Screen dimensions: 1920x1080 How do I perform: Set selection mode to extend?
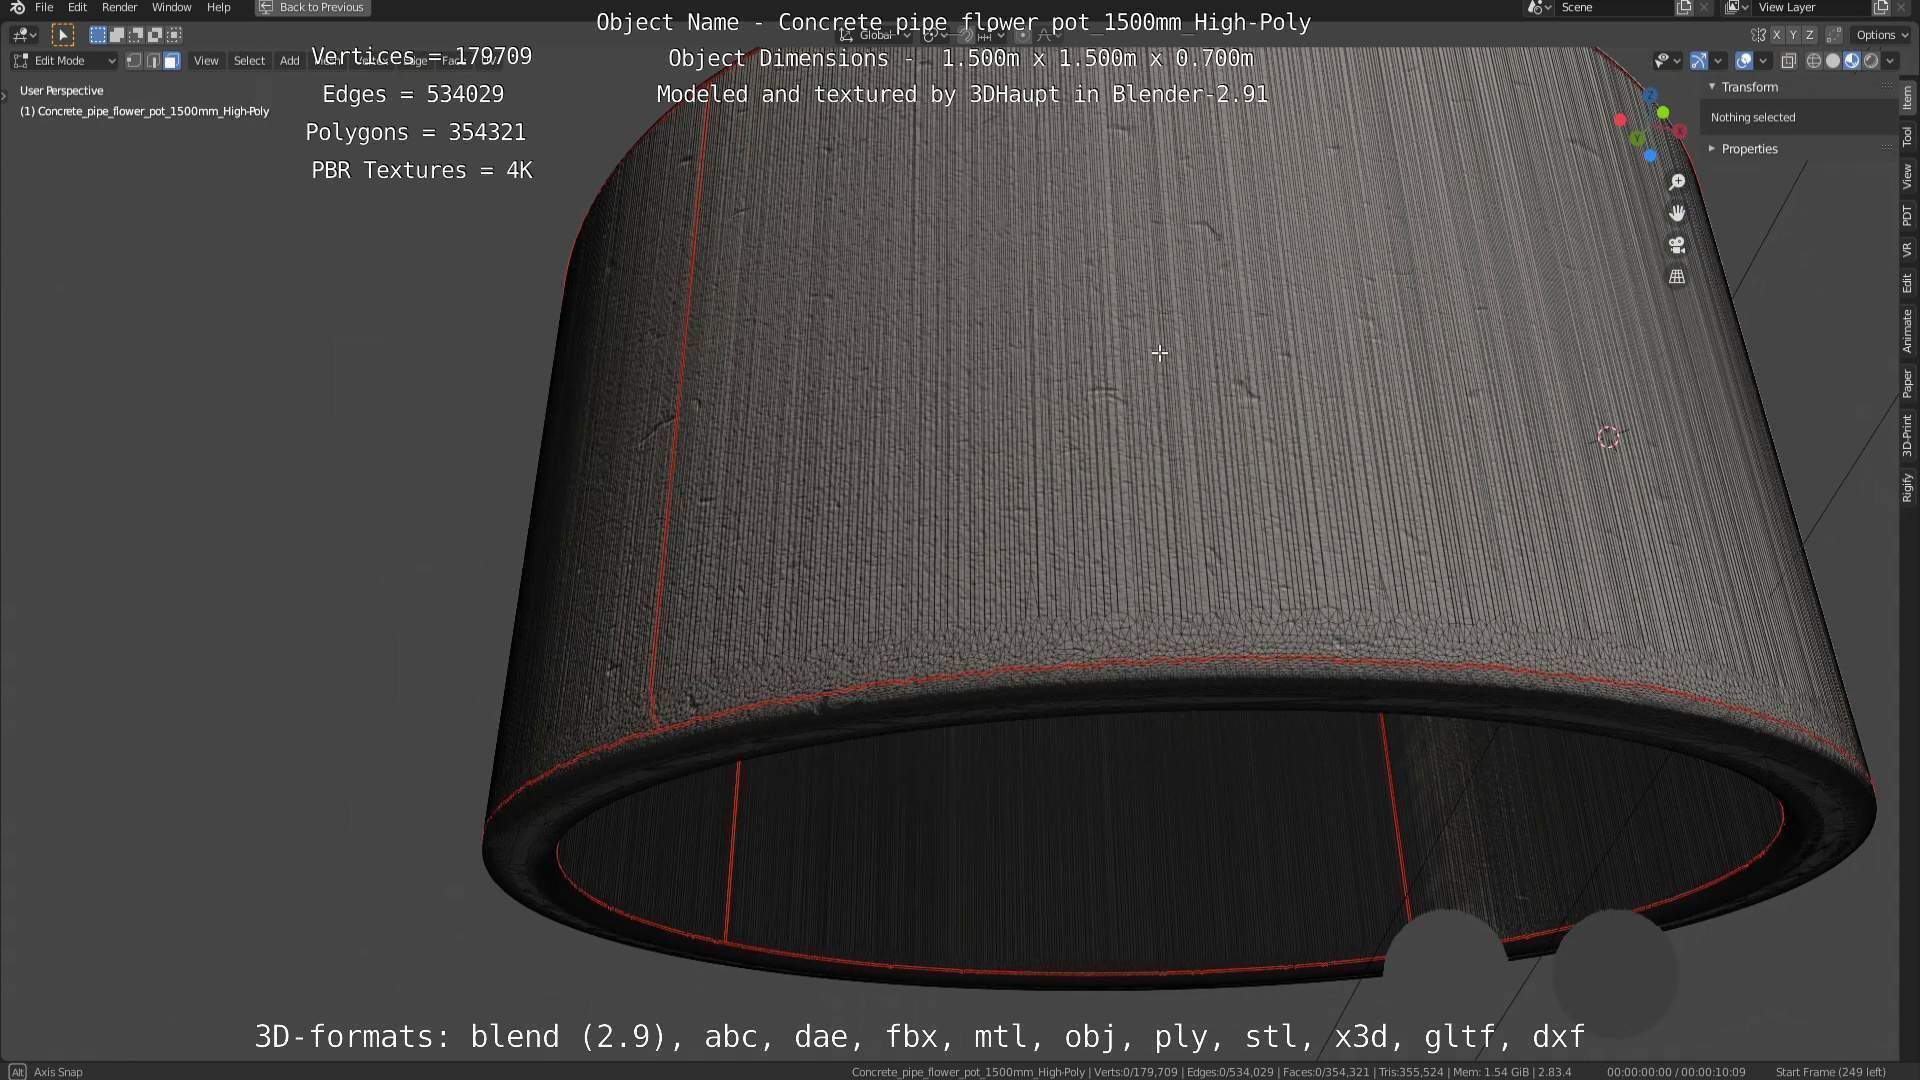tap(116, 35)
